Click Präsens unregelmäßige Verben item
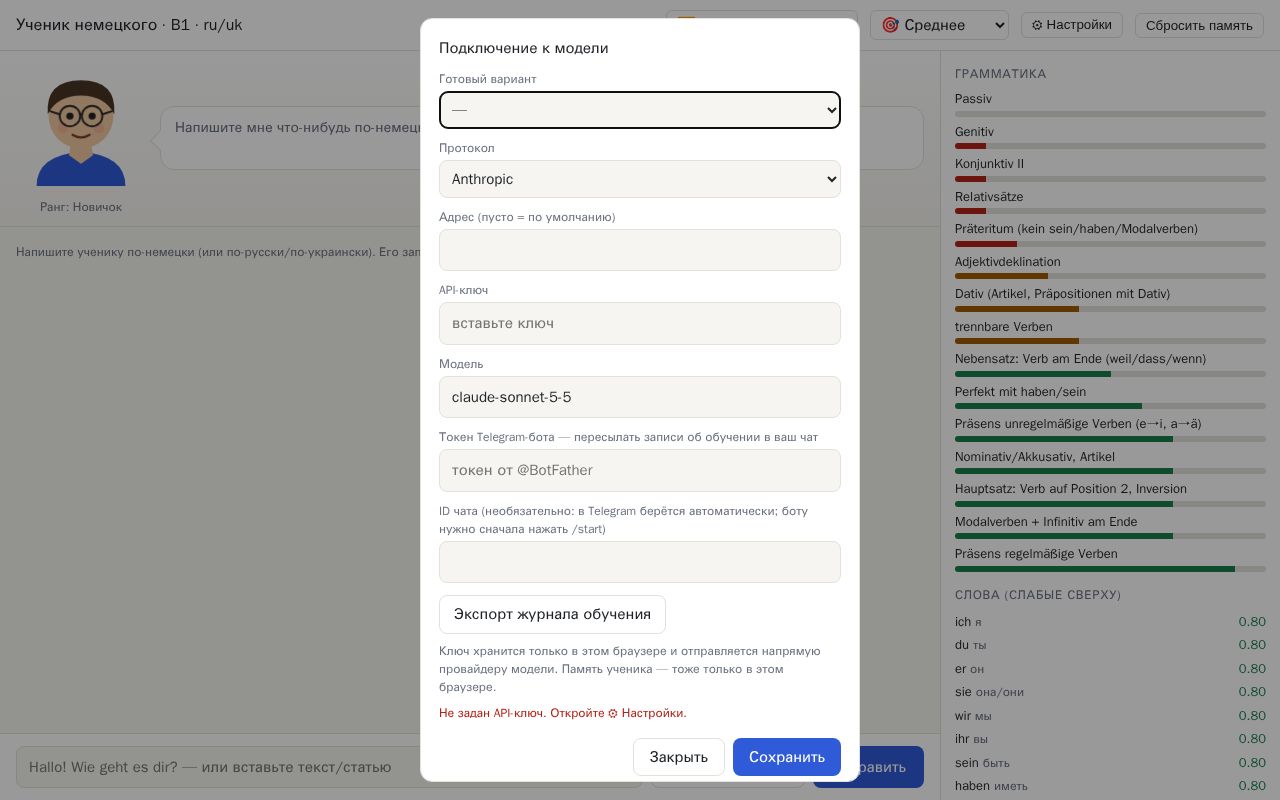Viewport: 1280px width, 800px height. (1110, 429)
